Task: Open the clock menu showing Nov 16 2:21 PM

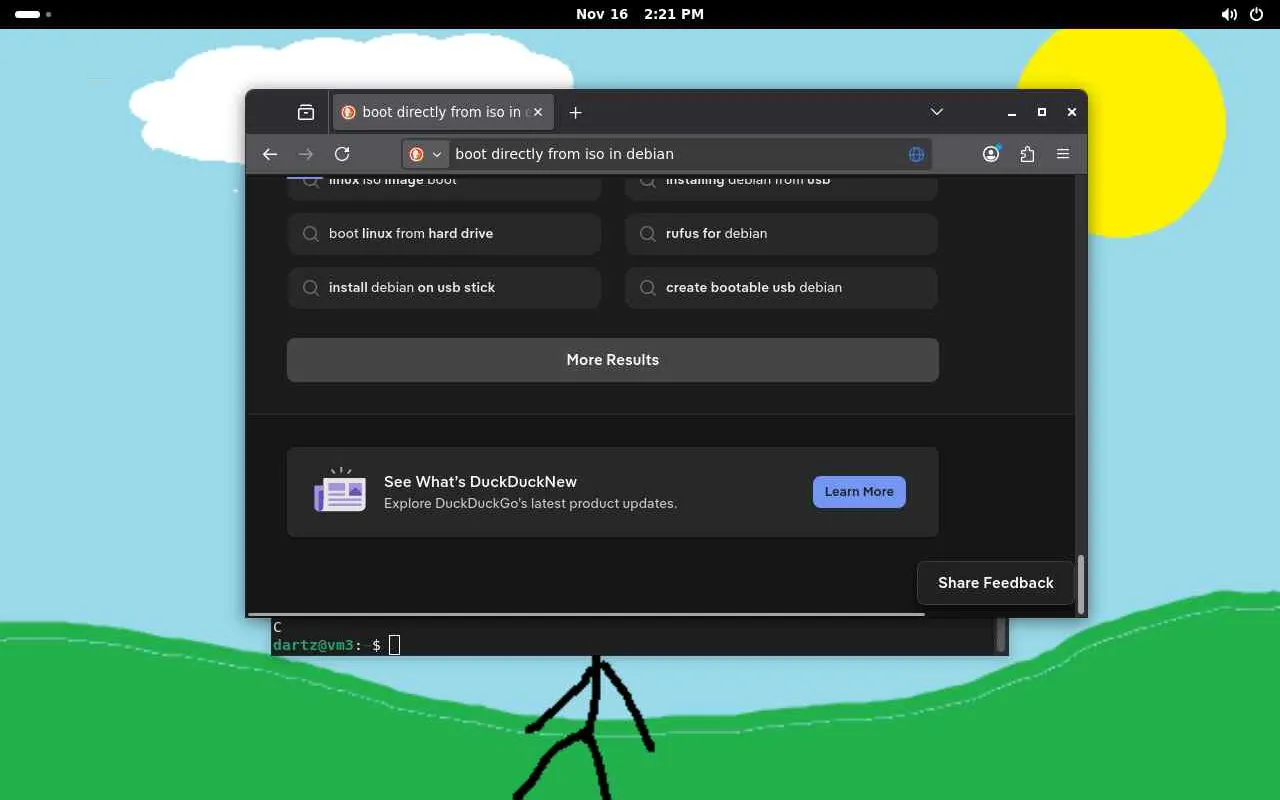Action: pyautogui.click(x=640, y=14)
